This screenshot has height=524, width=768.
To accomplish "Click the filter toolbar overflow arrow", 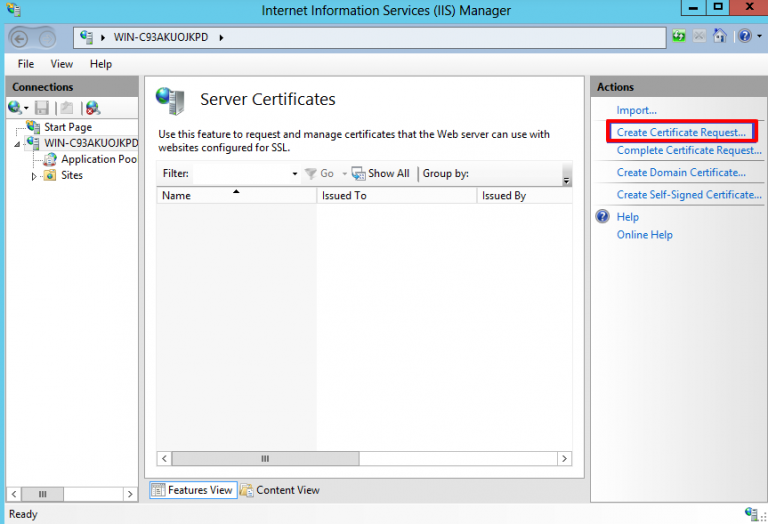I will 566,180.
